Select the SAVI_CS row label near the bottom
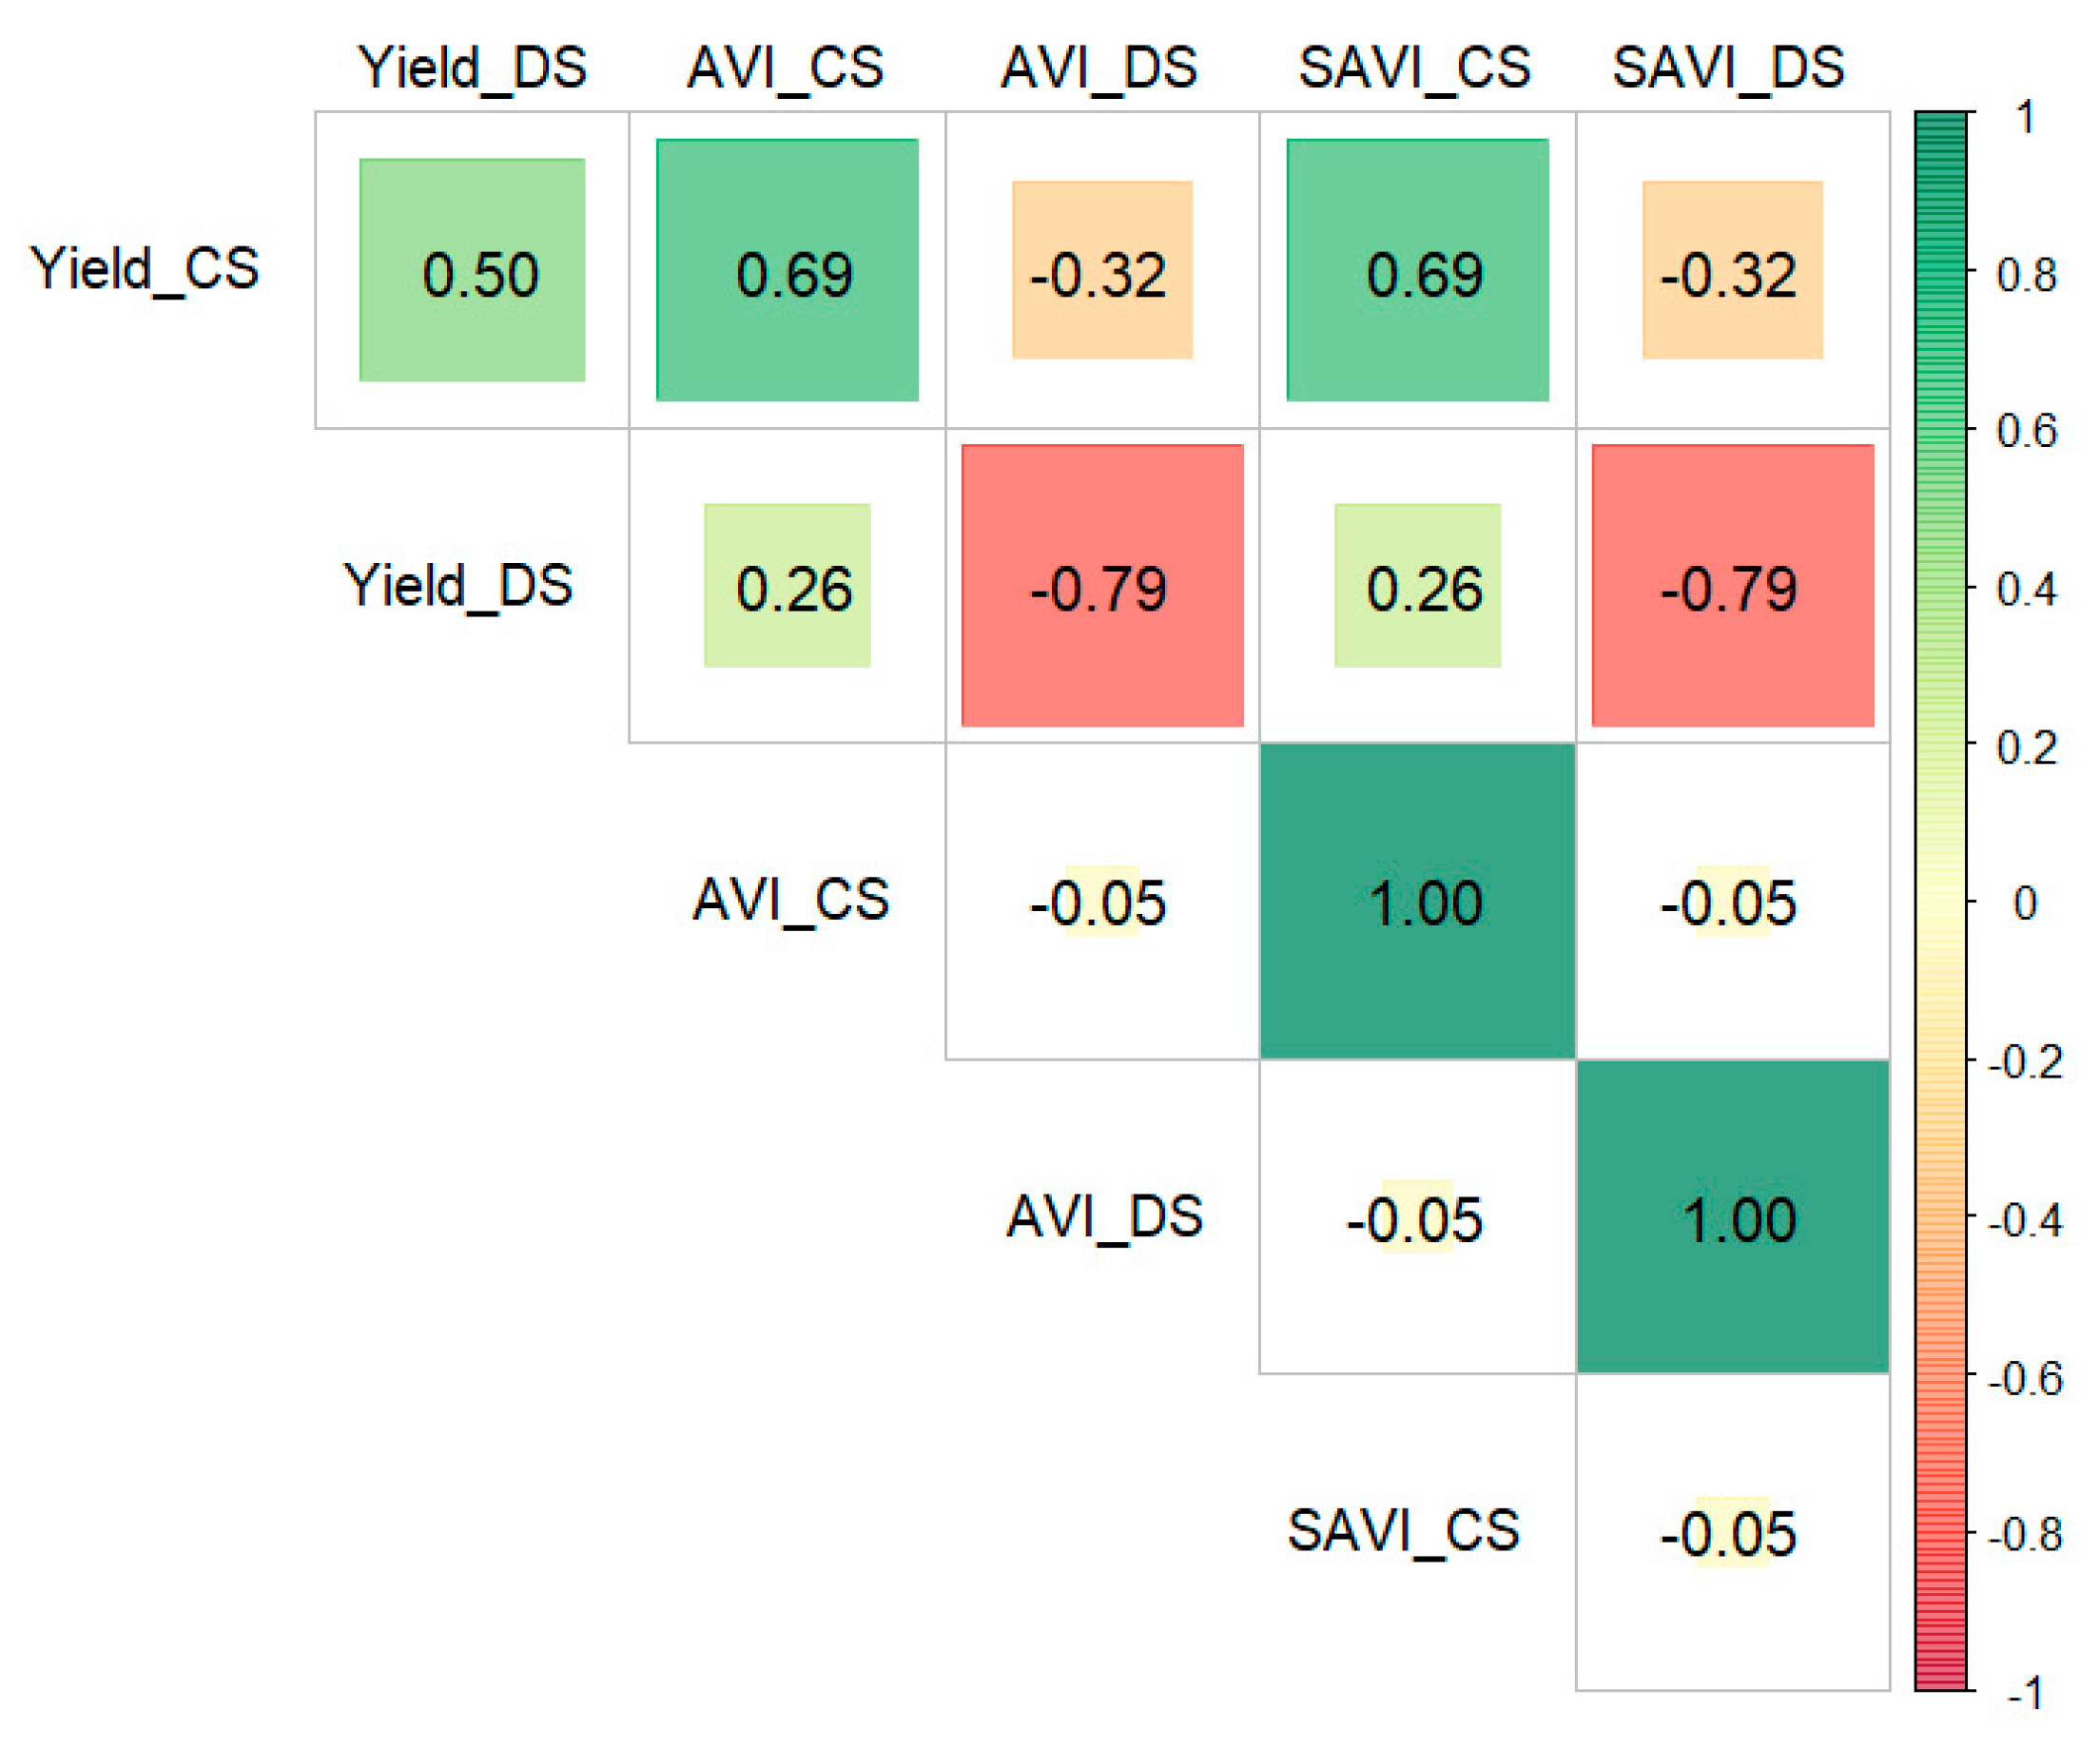 click(x=1403, y=1531)
